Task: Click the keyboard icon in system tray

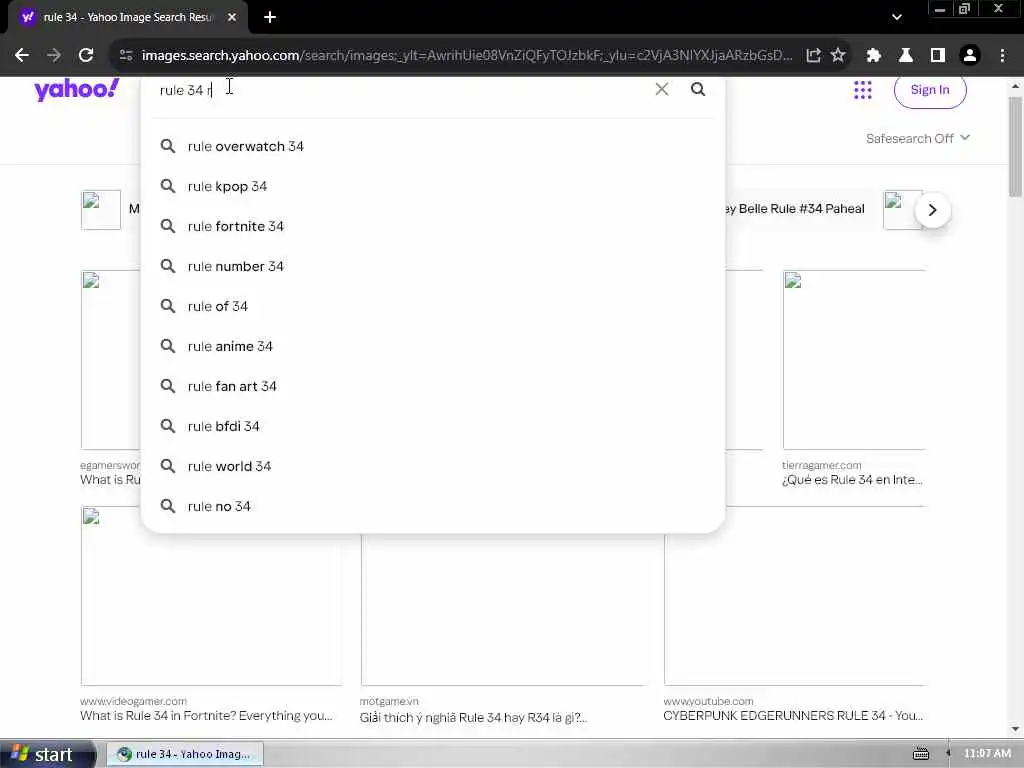Action: [921, 754]
